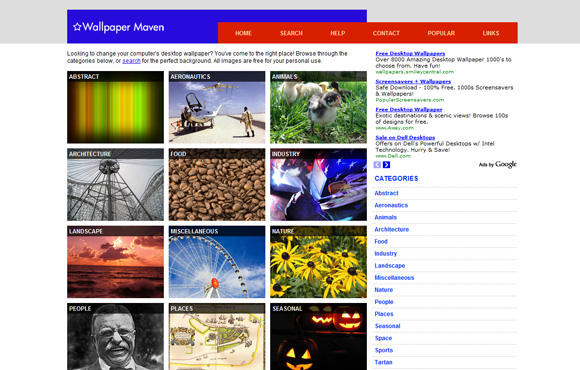The width and height of the screenshot is (580, 370).
Task: Click the www.Away.com URL
Action: coord(394,128)
